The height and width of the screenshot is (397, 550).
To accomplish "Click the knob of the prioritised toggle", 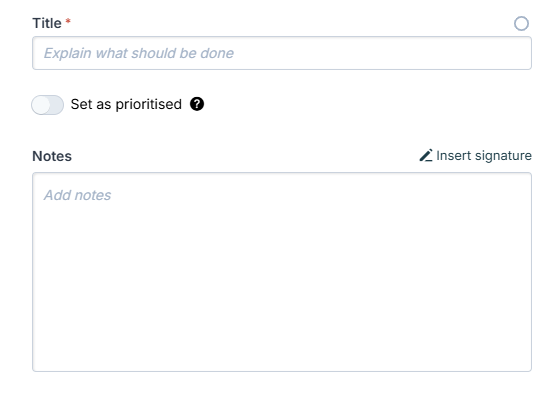I will point(41,105).
